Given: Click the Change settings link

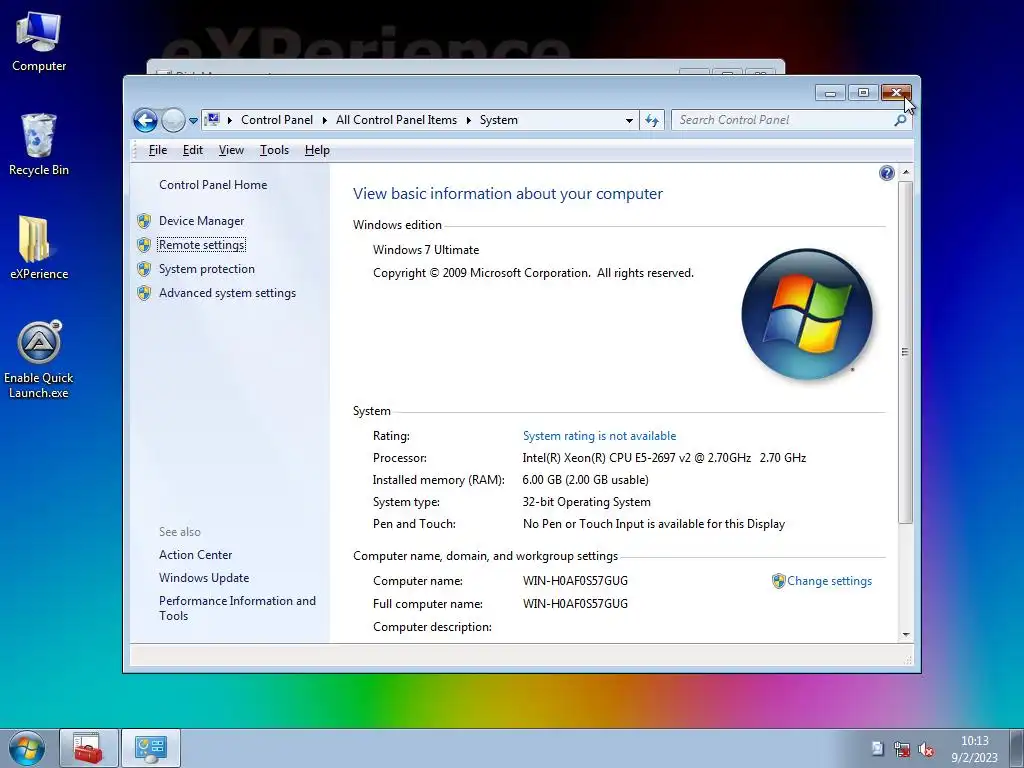Looking at the screenshot, I should click(x=829, y=581).
